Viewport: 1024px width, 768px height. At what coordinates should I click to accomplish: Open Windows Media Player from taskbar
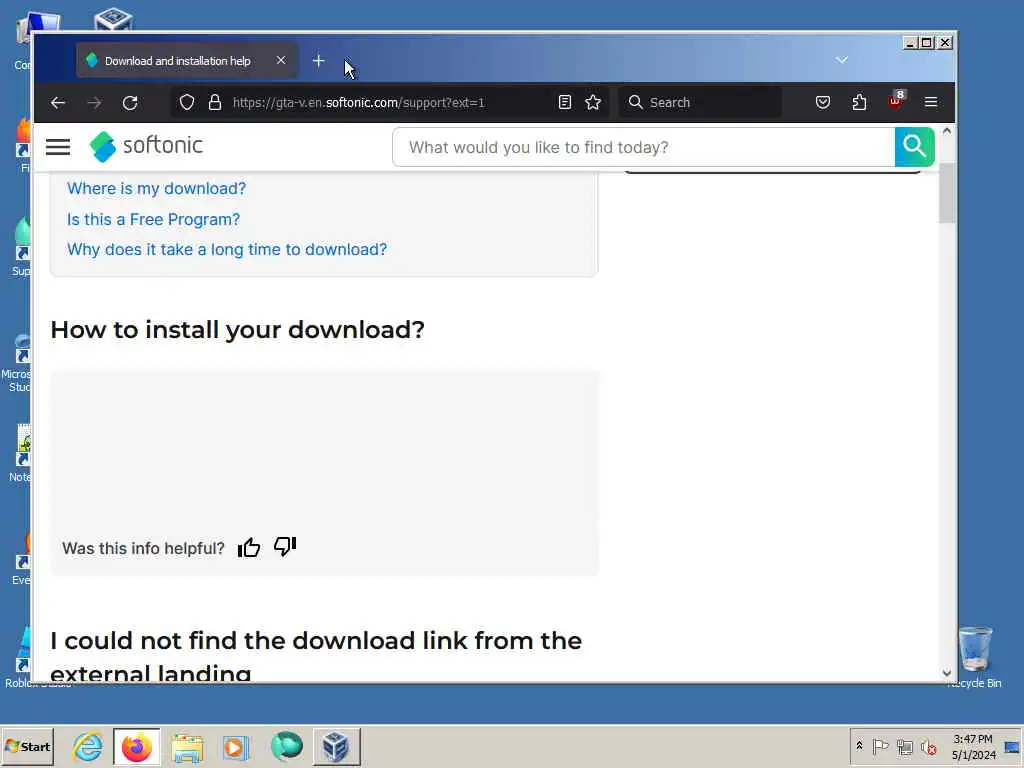236,746
